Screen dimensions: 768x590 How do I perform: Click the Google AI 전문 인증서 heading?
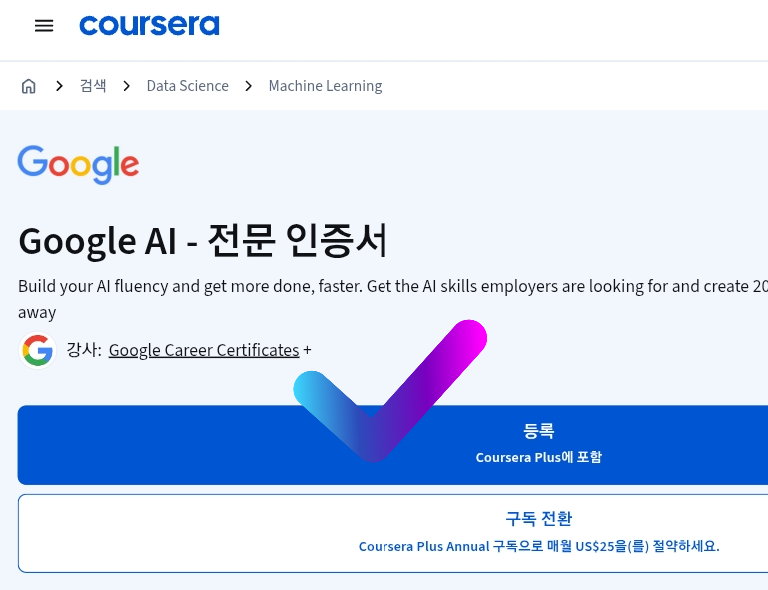coord(203,240)
